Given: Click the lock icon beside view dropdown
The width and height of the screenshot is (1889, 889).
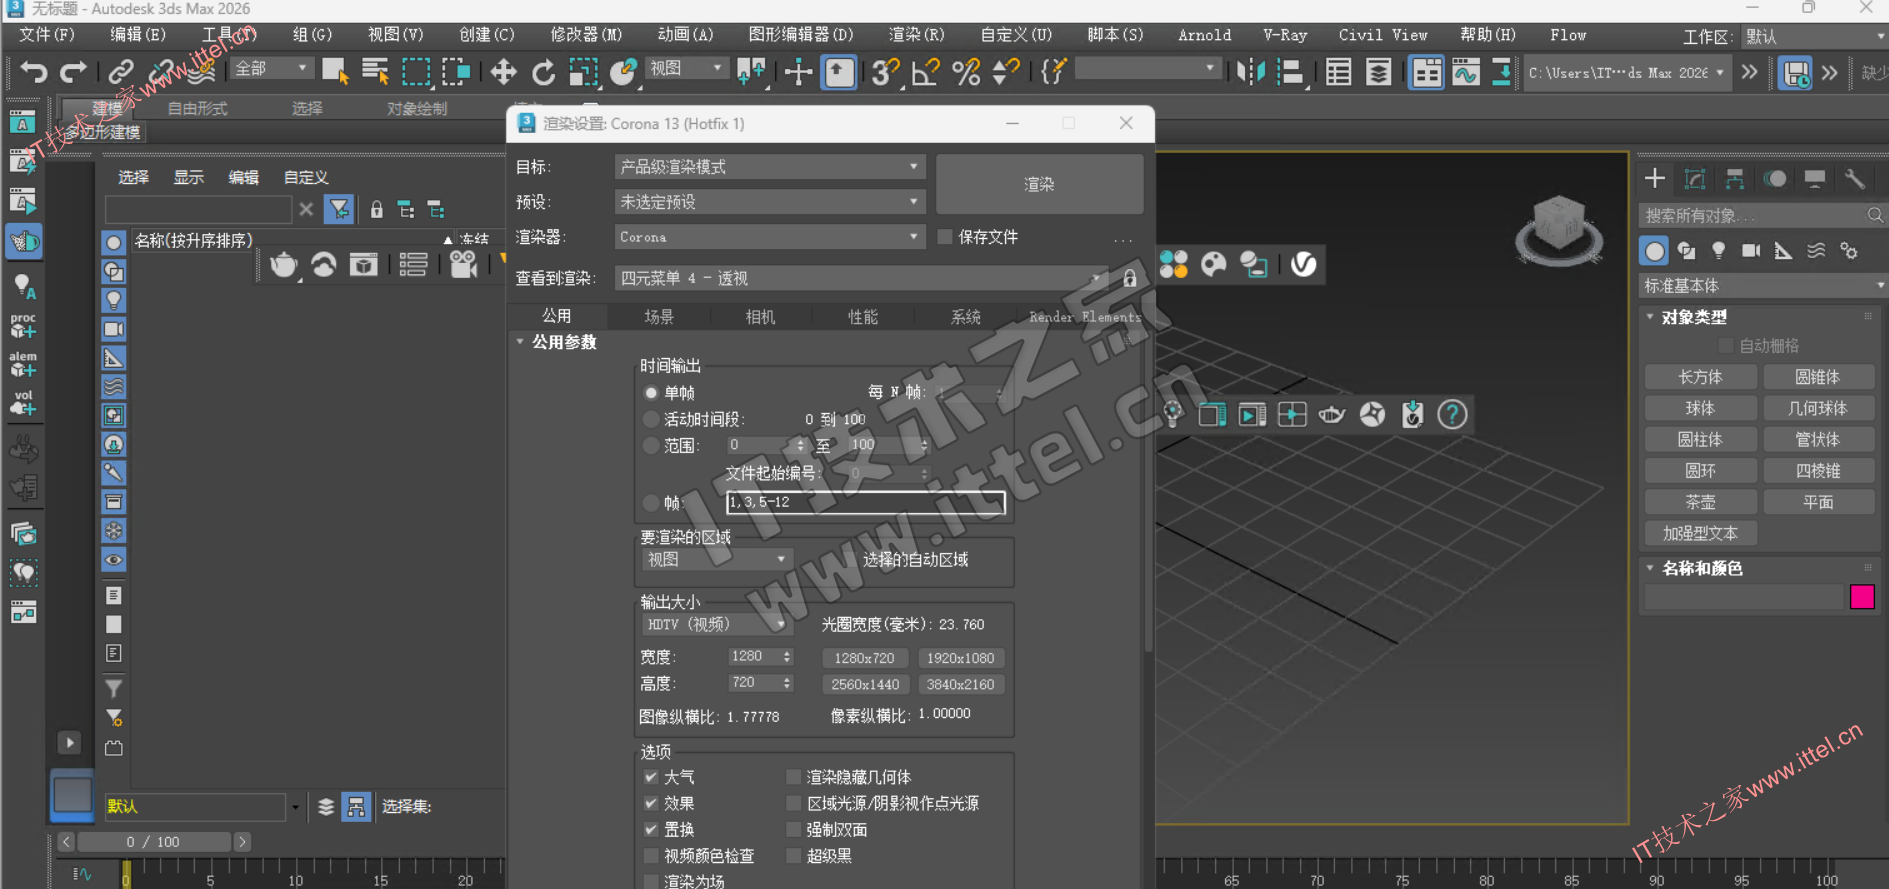Looking at the screenshot, I should tap(1129, 279).
